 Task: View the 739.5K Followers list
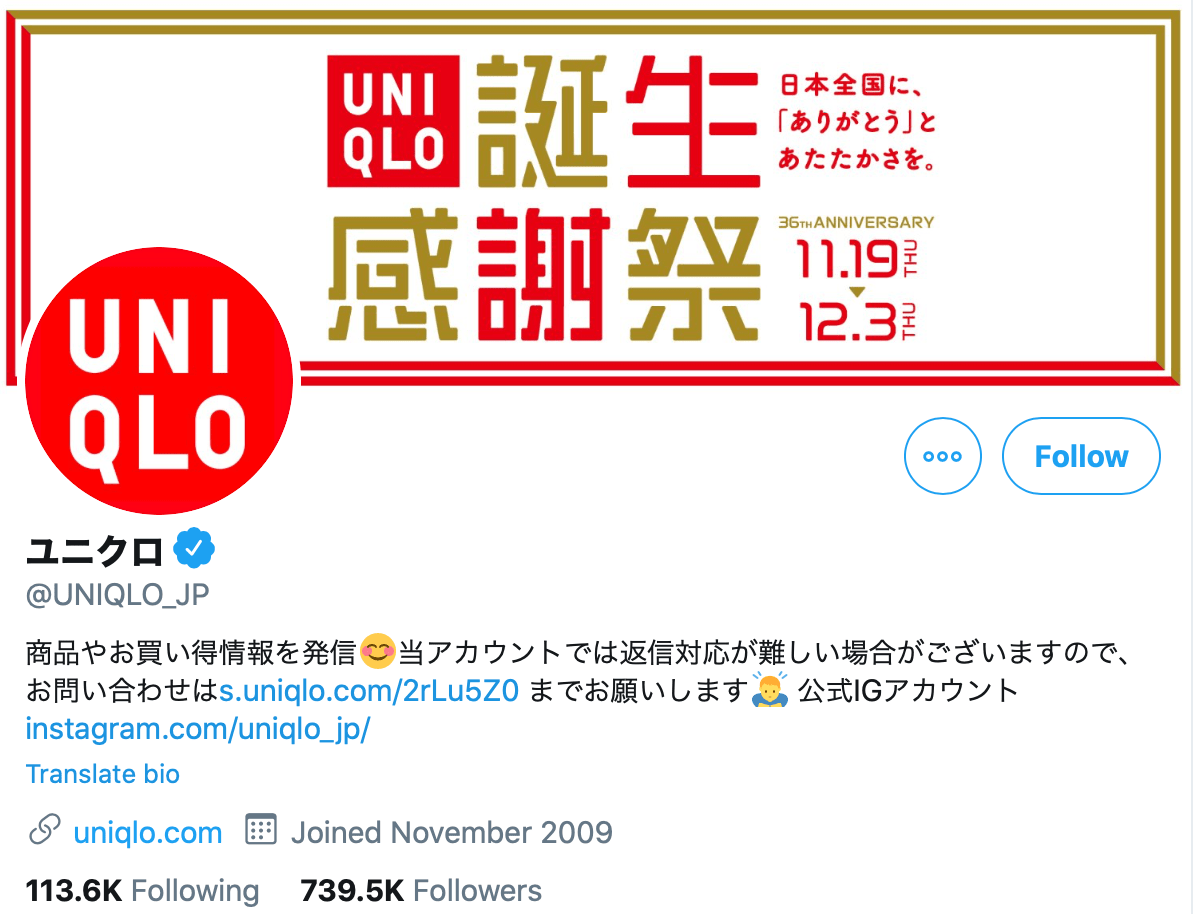coord(421,890)
